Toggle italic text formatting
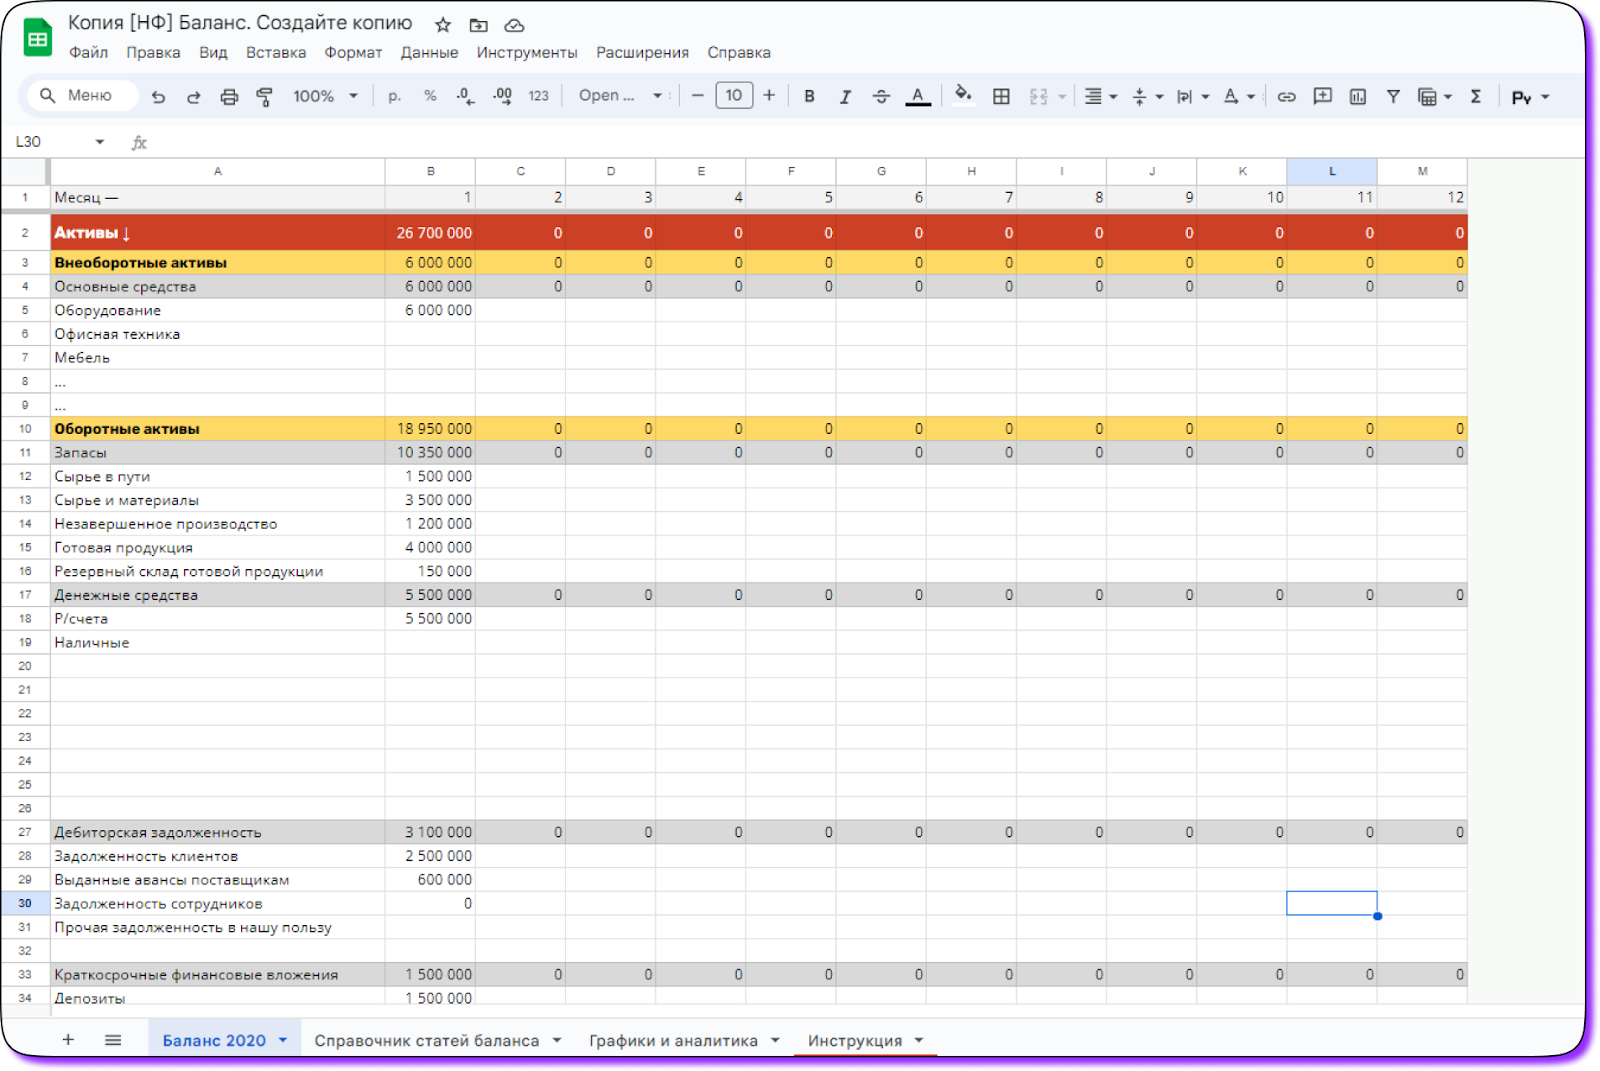The height and width of the screenshot is (1071, 1600). (845, 97)
